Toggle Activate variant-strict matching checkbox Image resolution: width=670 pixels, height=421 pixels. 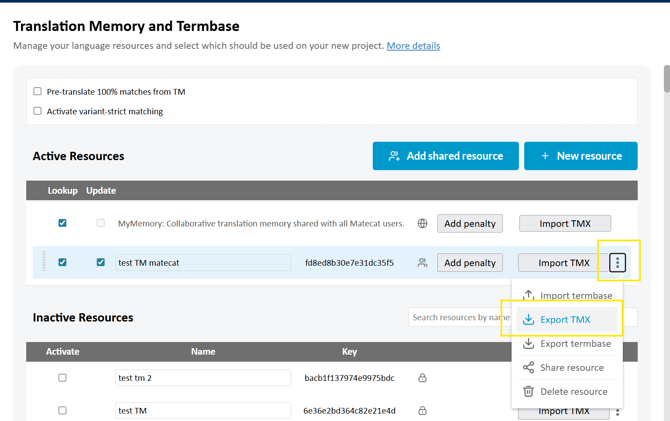pos(38,112)
